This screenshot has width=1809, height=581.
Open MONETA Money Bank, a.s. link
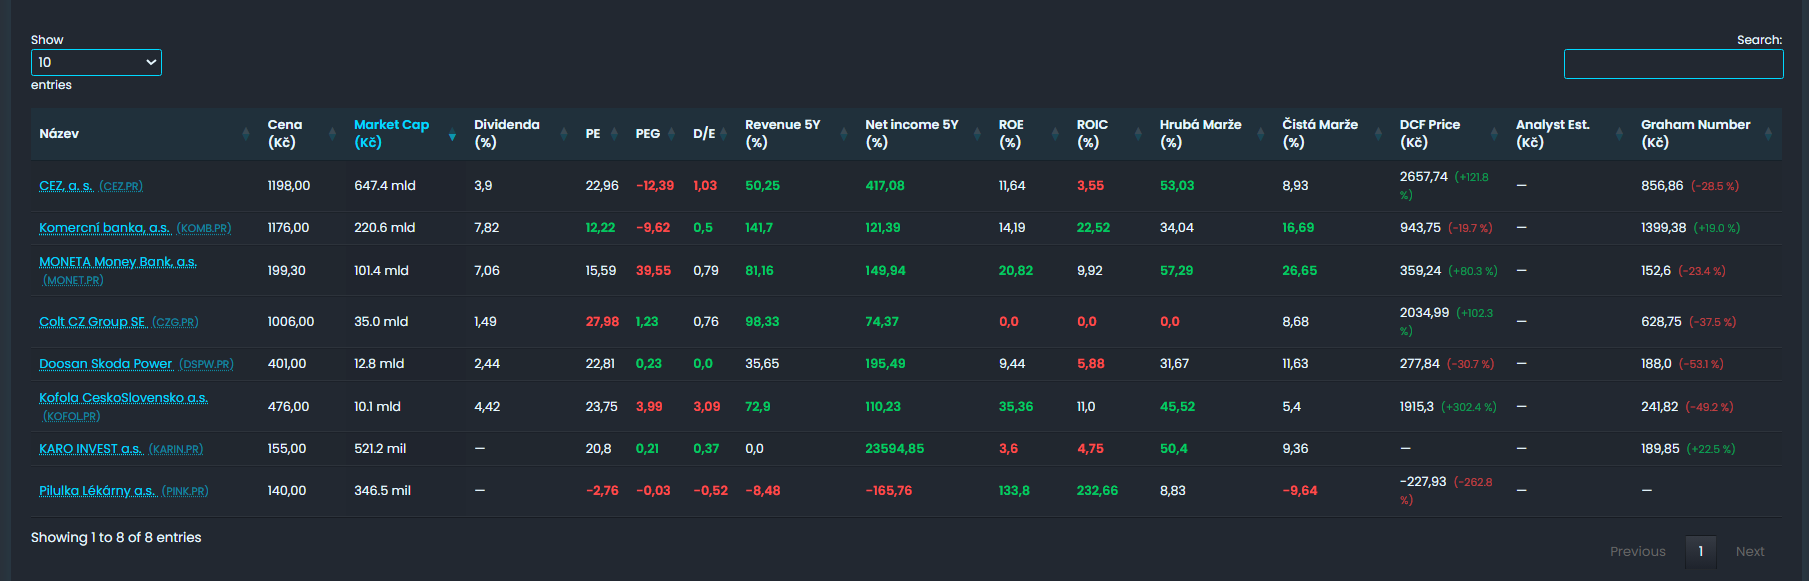pyautogui.click(x=118, y=262)
